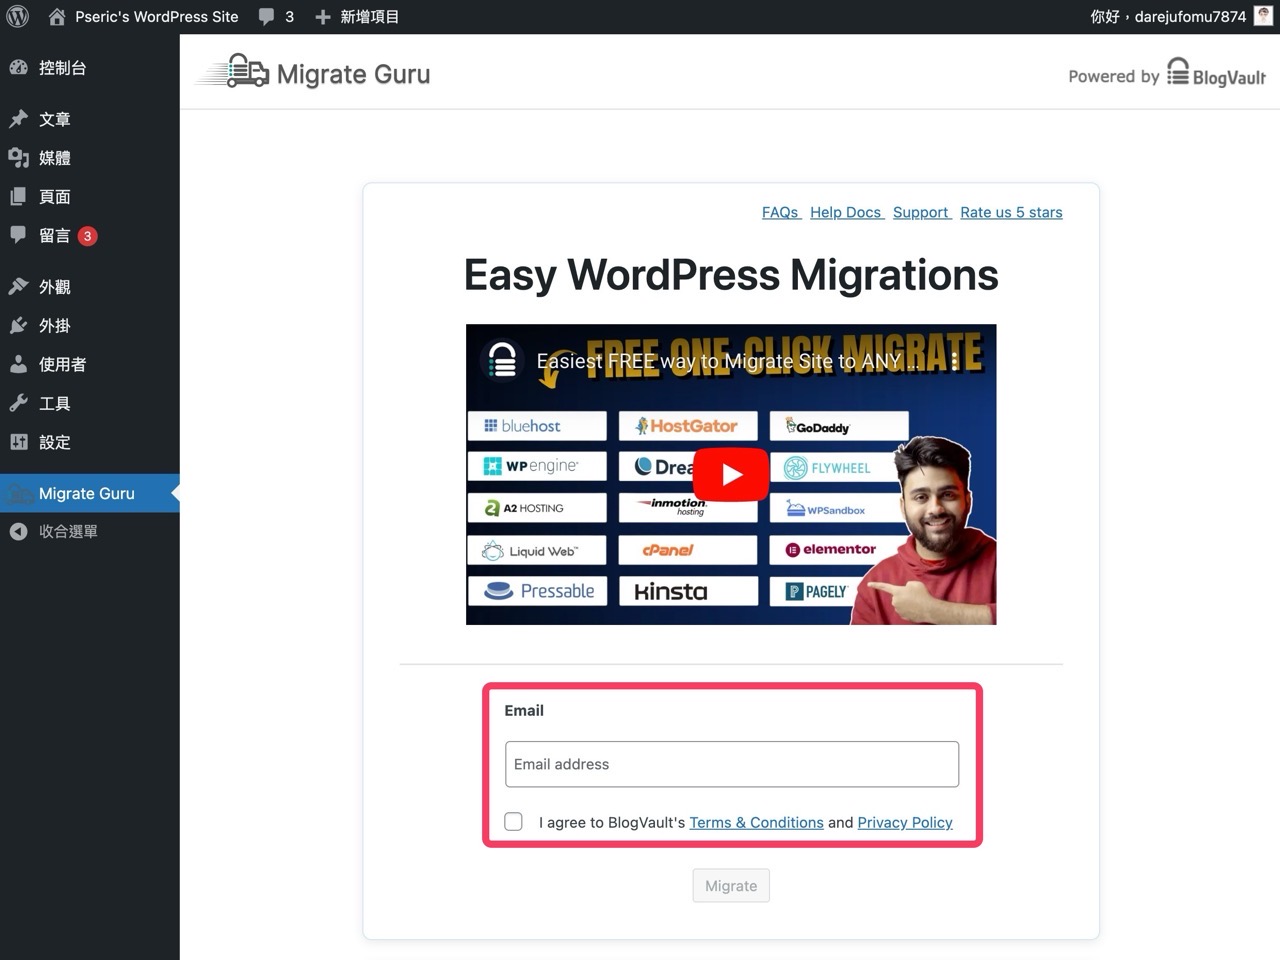Click the Migrate button
The image size is (1280, 960).
click(x=731, y=886)
